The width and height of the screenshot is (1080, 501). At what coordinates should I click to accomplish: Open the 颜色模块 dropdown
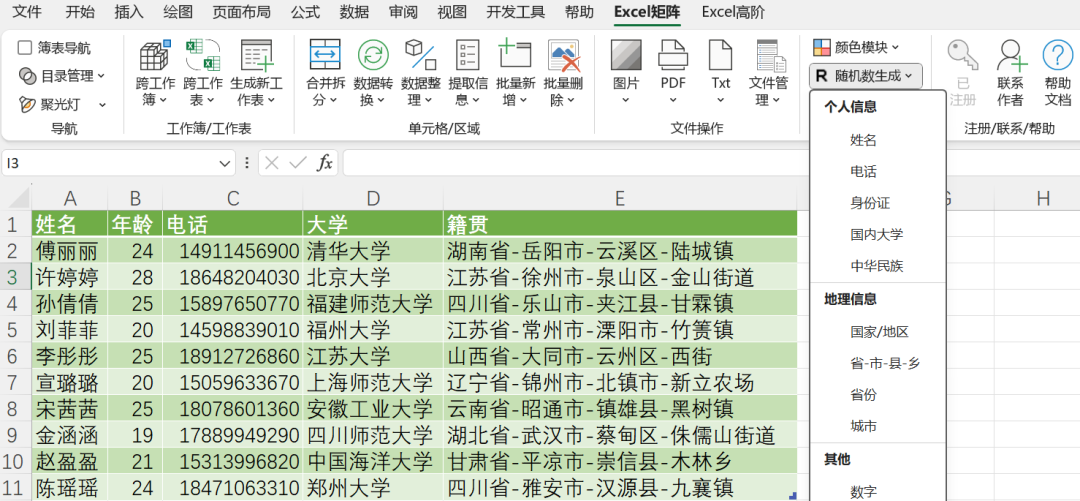[856, 48]
